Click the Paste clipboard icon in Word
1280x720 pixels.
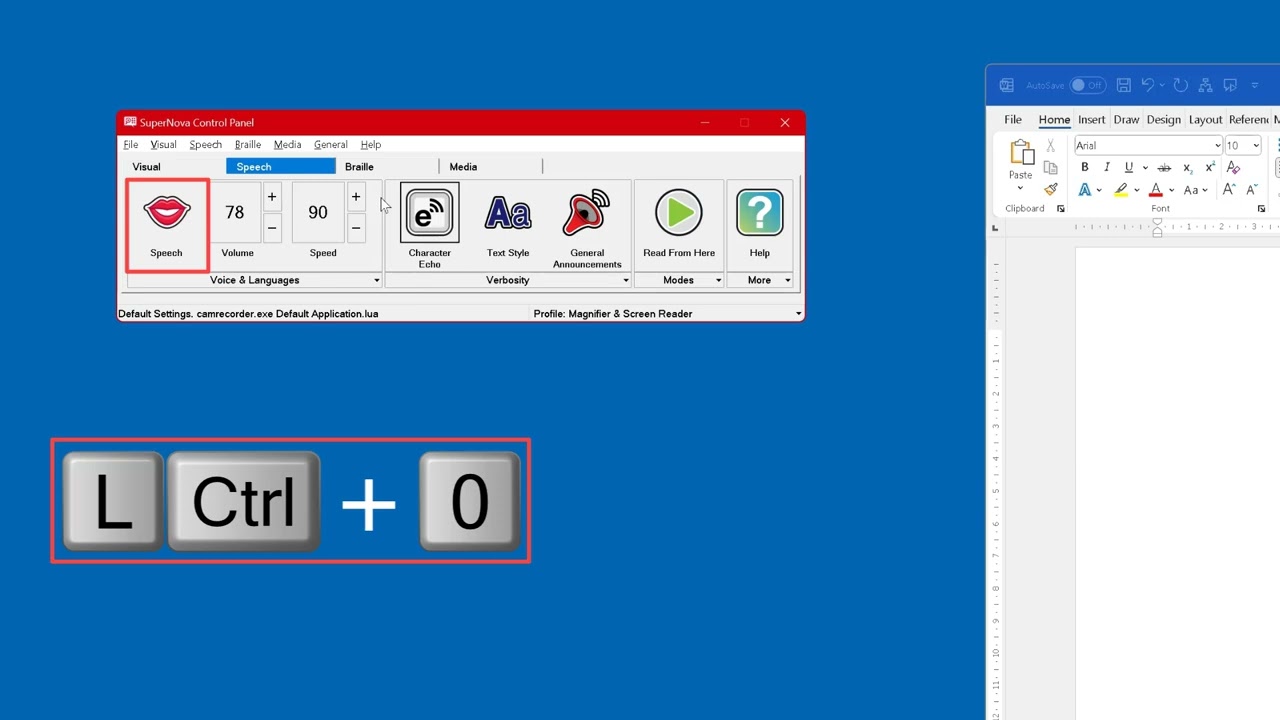pos(1021,153)
